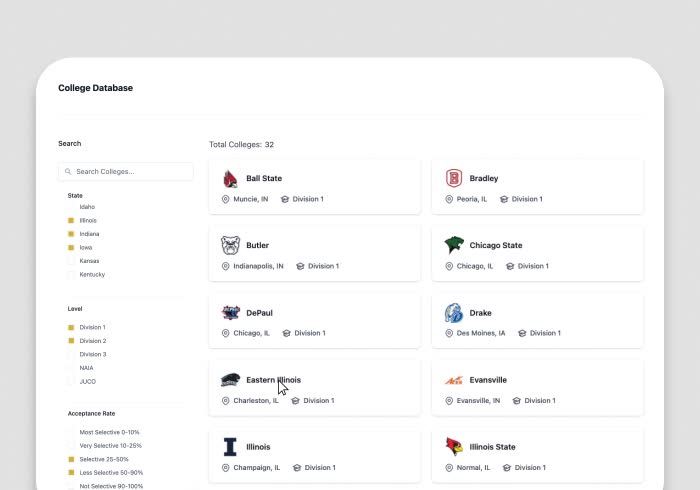The width and height of the screenshot is (700, 490).
Task: Click location pin next to Champaign, IL
Action: [x=225, y=468]
